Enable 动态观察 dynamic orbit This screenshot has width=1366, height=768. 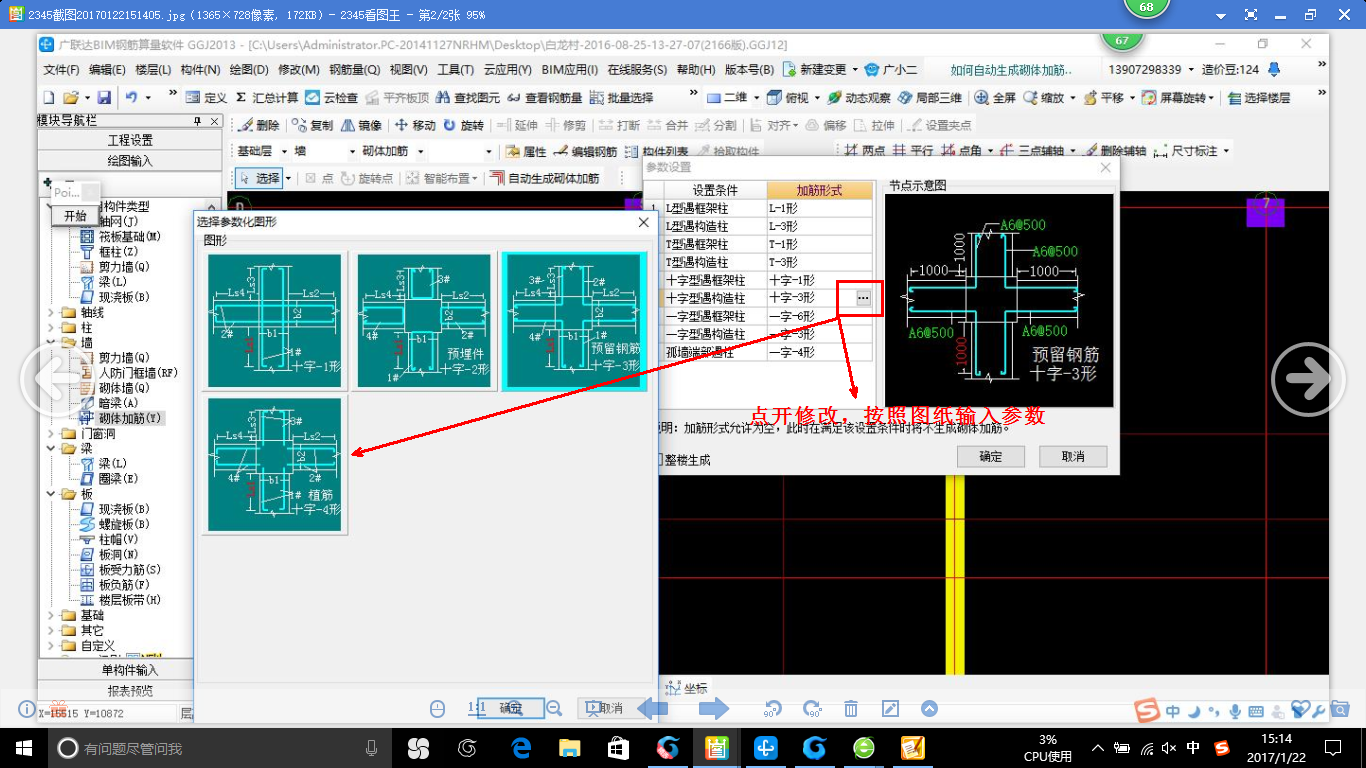coord(859,98)
